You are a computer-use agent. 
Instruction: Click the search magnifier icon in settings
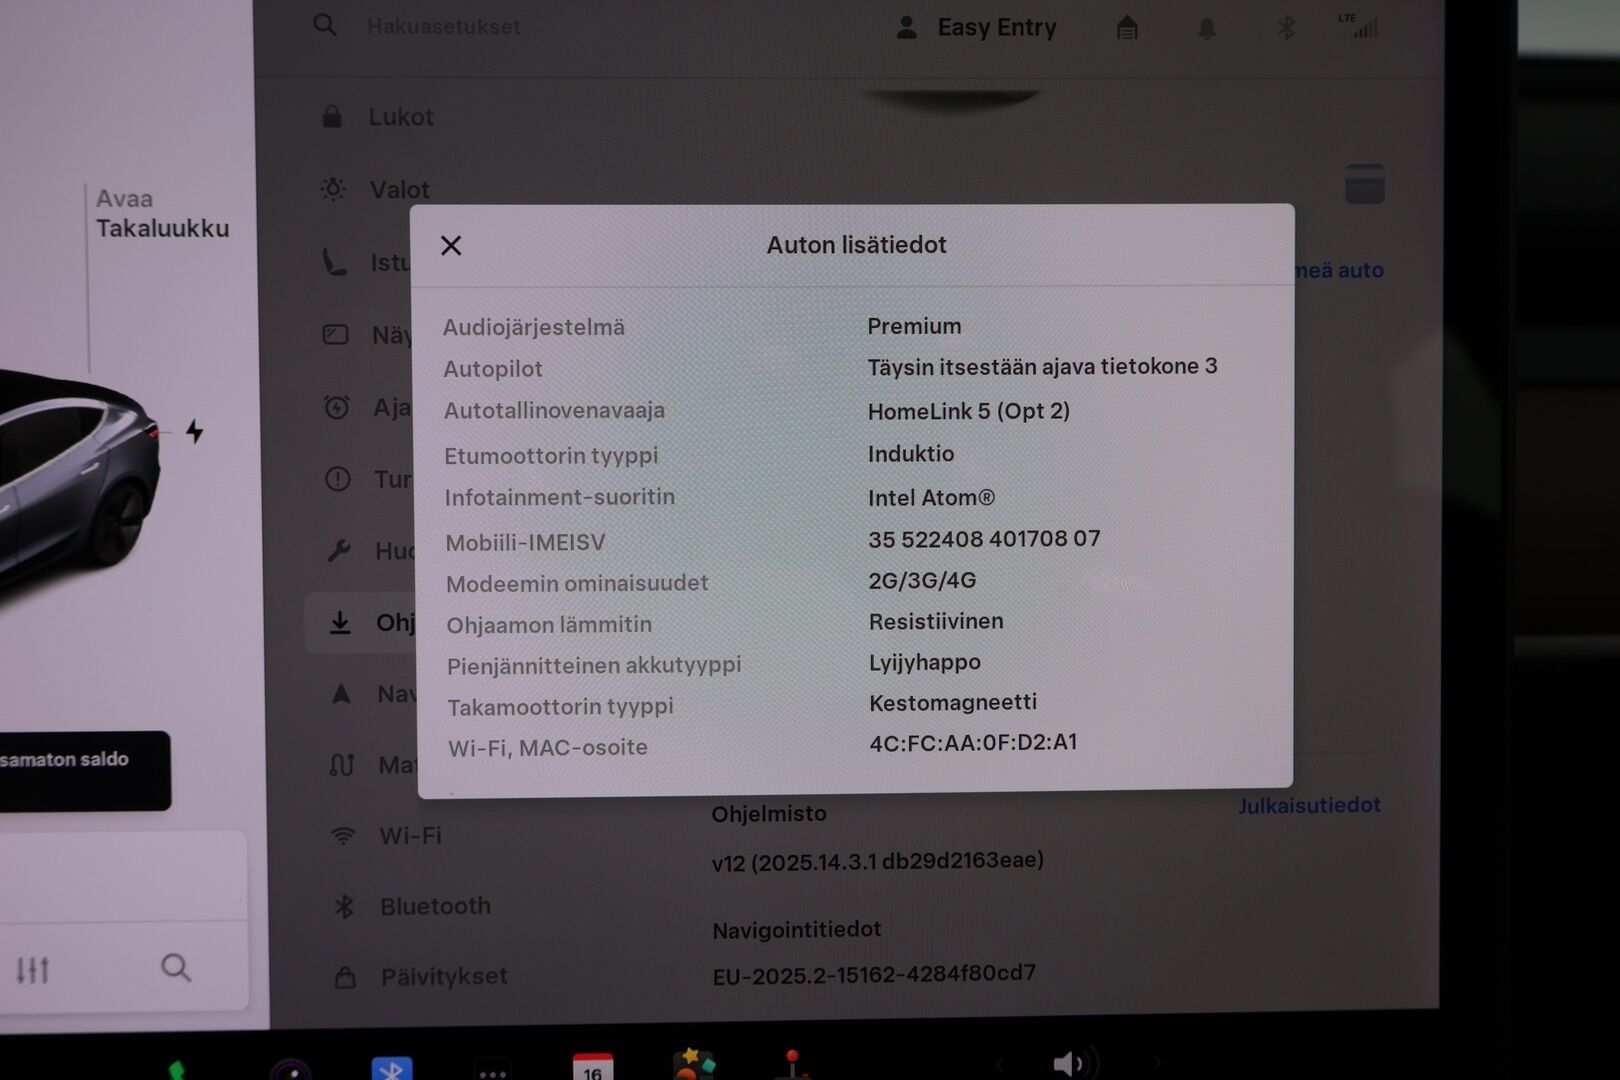tap(325, 25)
